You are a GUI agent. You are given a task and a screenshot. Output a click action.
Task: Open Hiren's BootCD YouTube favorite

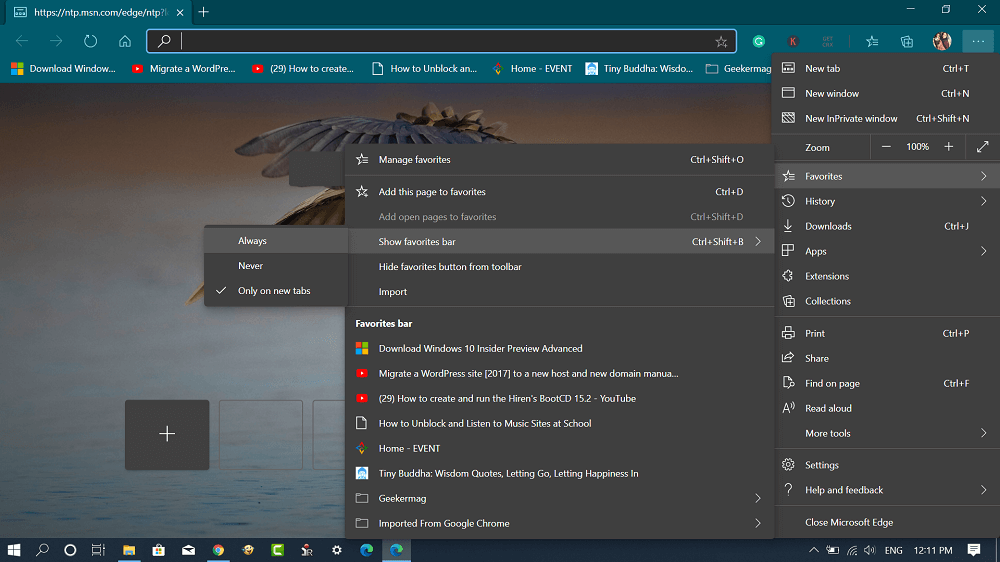click(x=560, y=398)
